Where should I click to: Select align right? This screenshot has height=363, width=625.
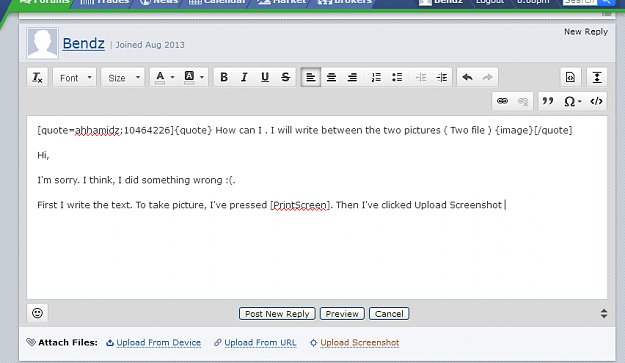click(x=352, y=77)
